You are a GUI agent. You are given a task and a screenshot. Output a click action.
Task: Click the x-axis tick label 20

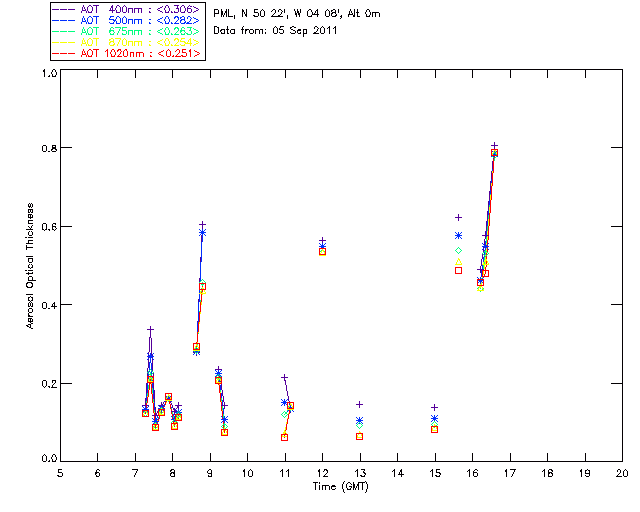click(622, 473)
